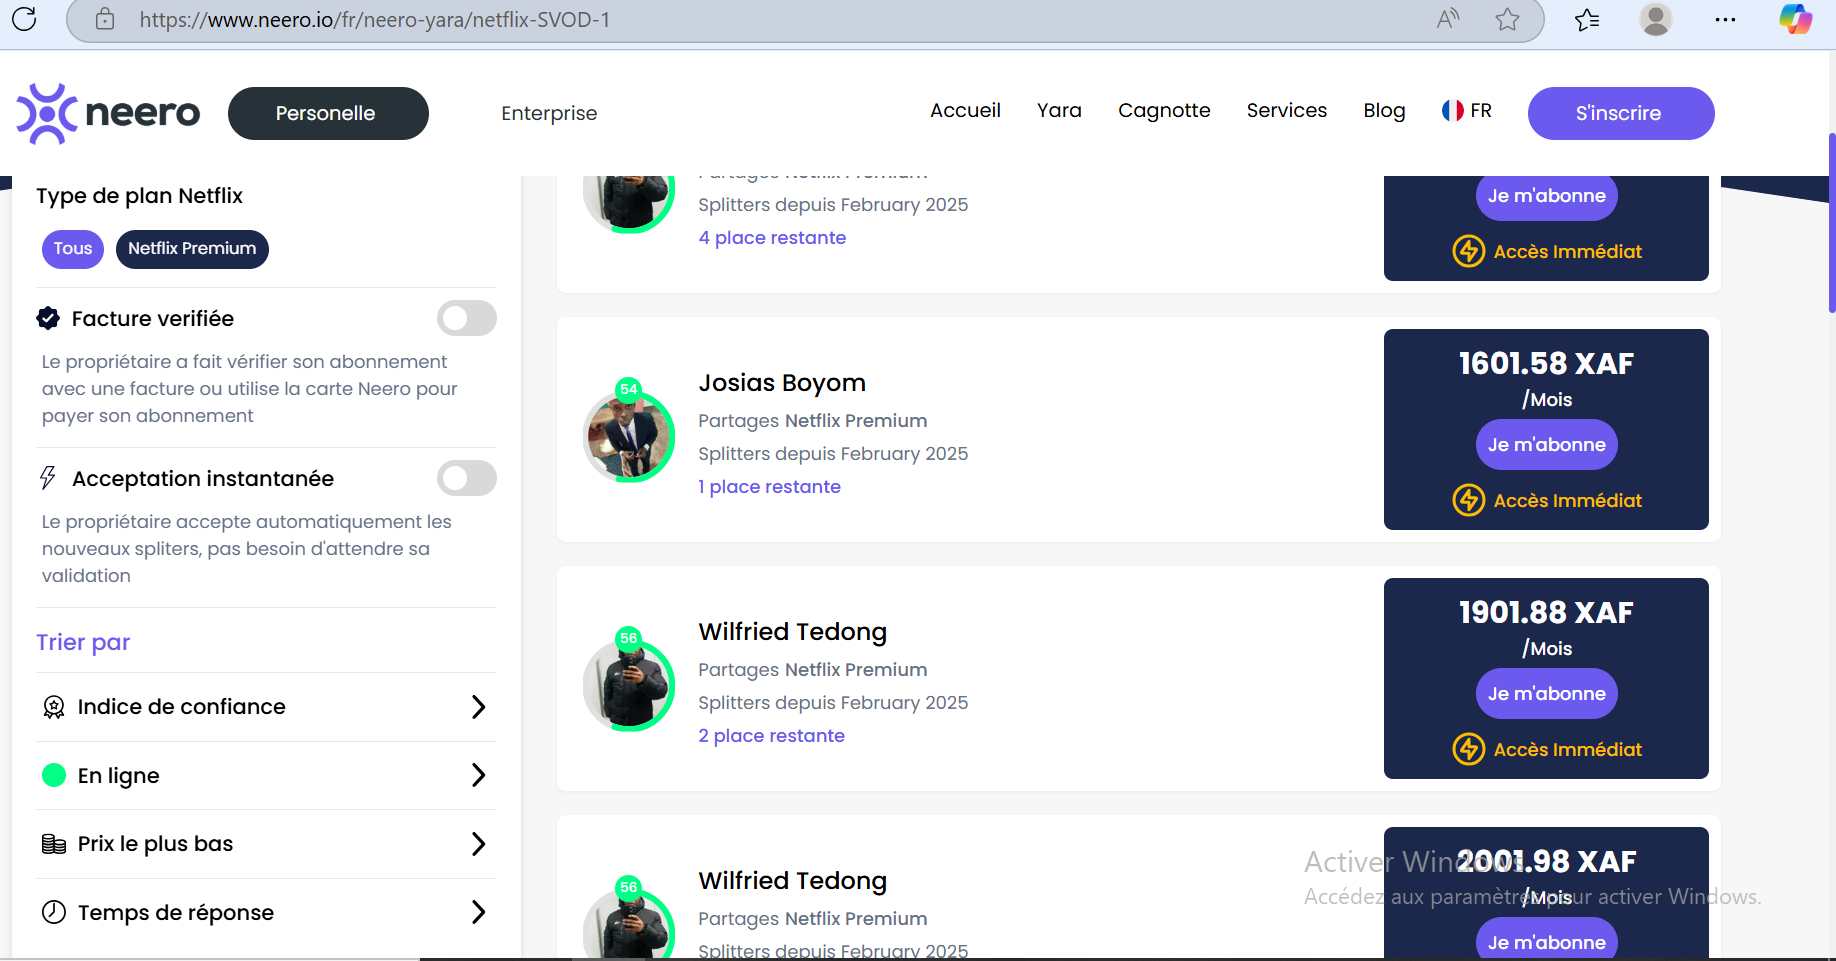Click the Facture verifiée badge icon
The width and height of the screenshot is (1836, 961).
click(x=48, y=318)
